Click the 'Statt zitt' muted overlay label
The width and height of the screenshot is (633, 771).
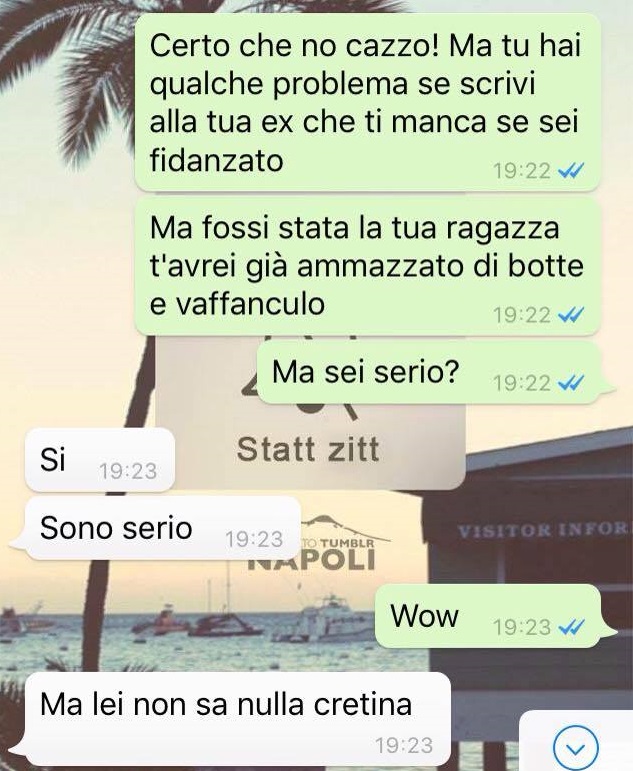308,449
